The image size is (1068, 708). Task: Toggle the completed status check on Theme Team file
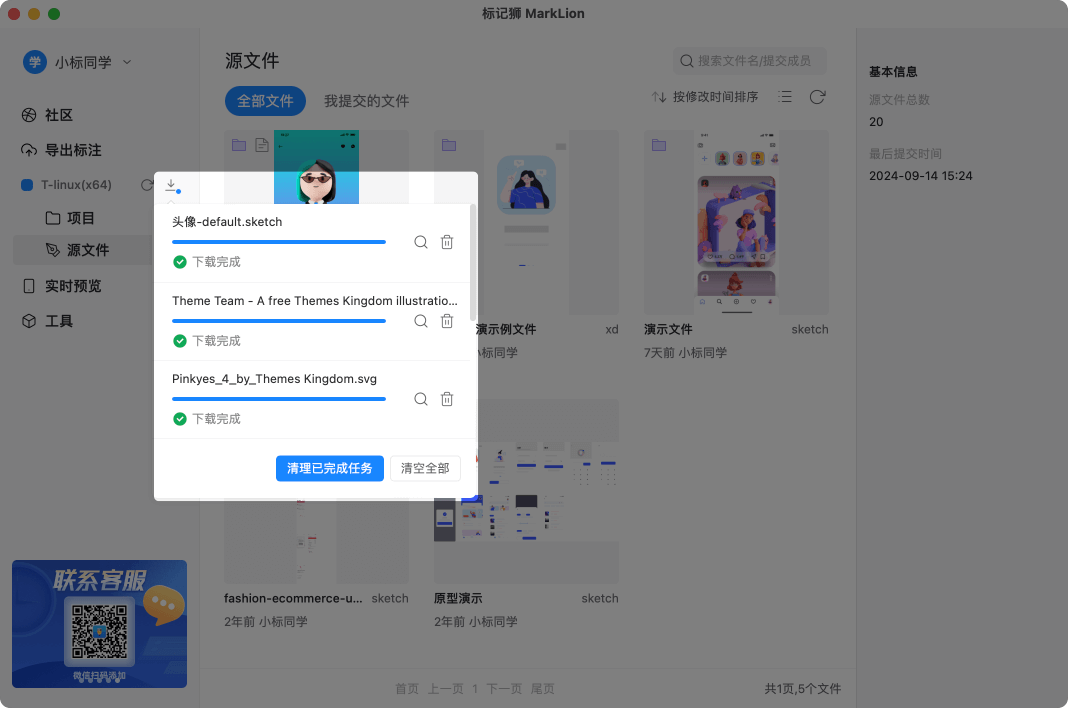click(180, 340)
